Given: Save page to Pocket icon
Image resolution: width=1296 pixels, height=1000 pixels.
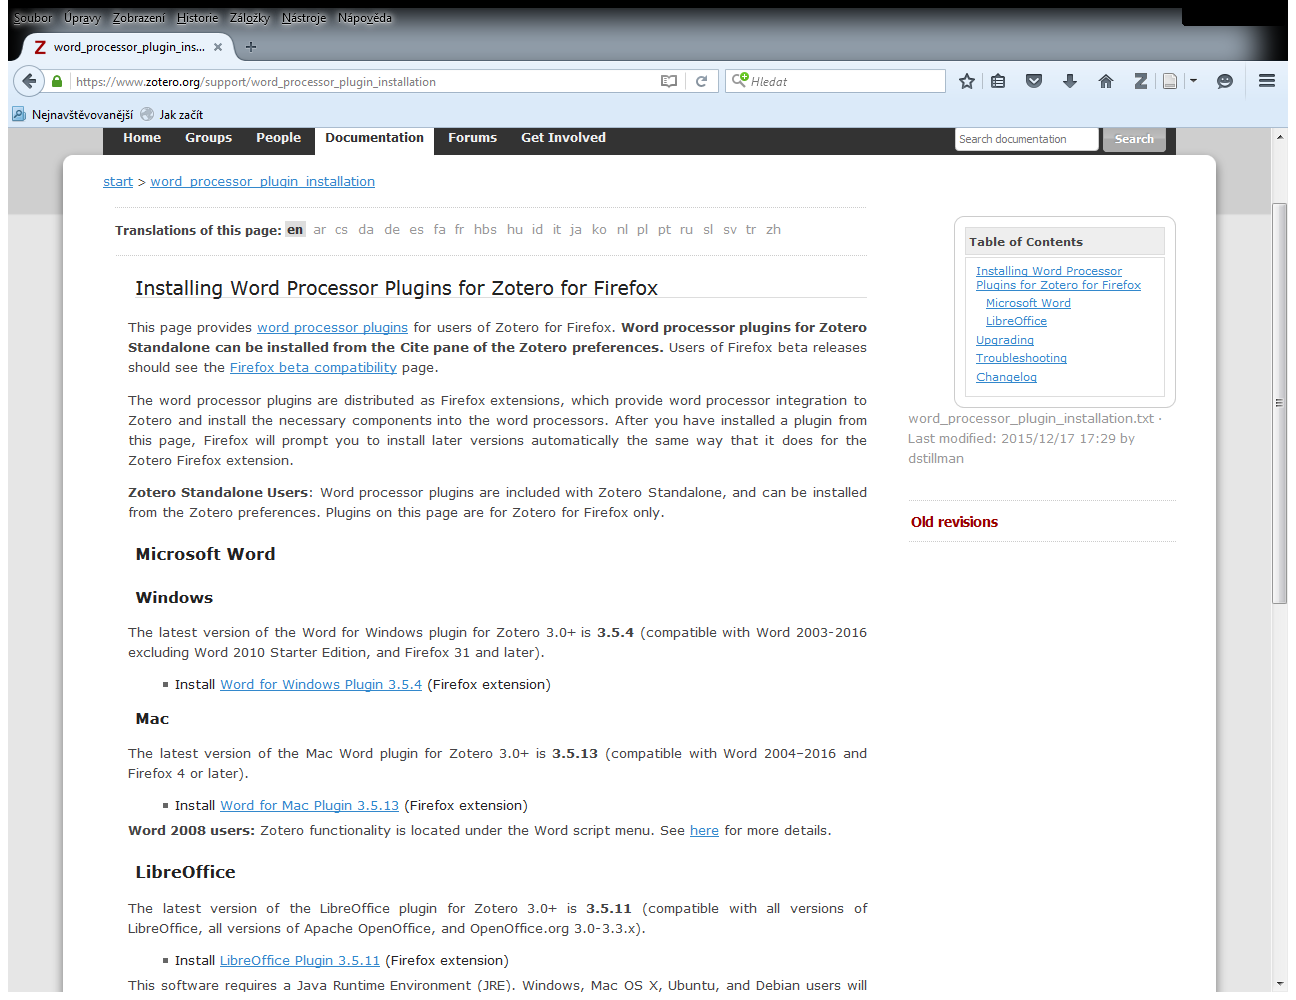Looking at the screenshot, I should click(x=1034, y=82).
